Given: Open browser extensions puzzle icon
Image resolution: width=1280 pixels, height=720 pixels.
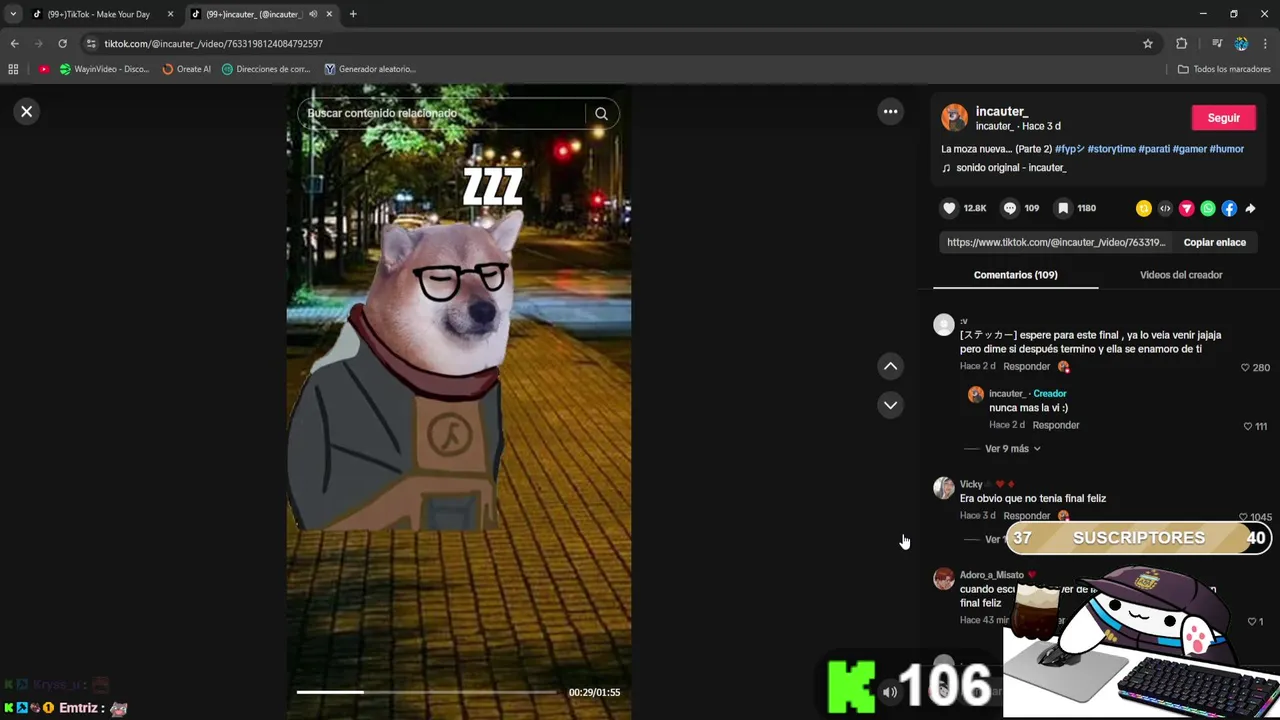Looking at the screenshot, I should [x=1181, y=44].
